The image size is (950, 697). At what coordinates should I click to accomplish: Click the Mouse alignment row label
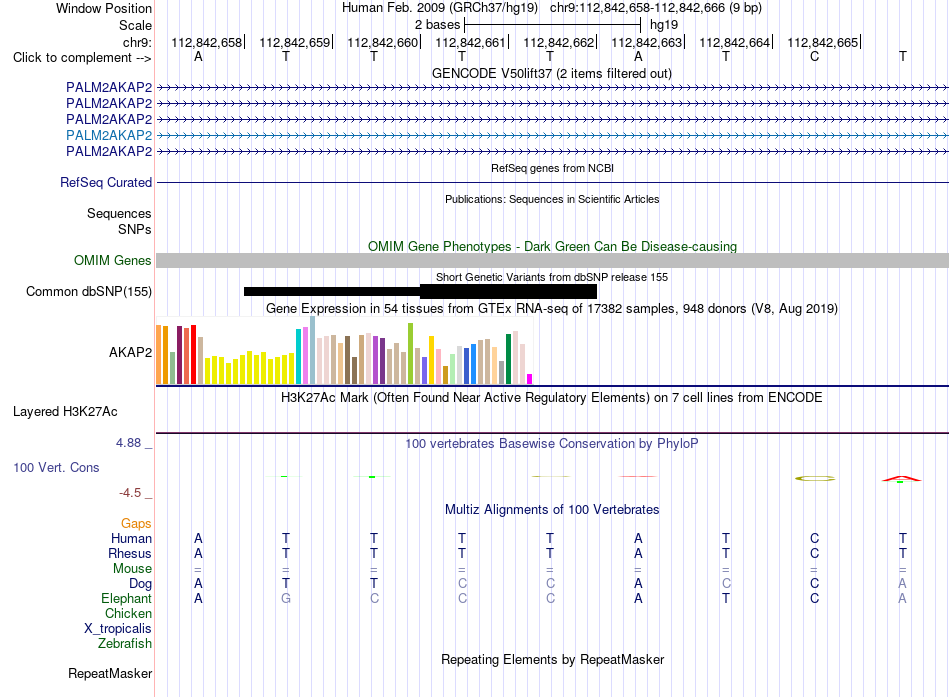[132, 569]
